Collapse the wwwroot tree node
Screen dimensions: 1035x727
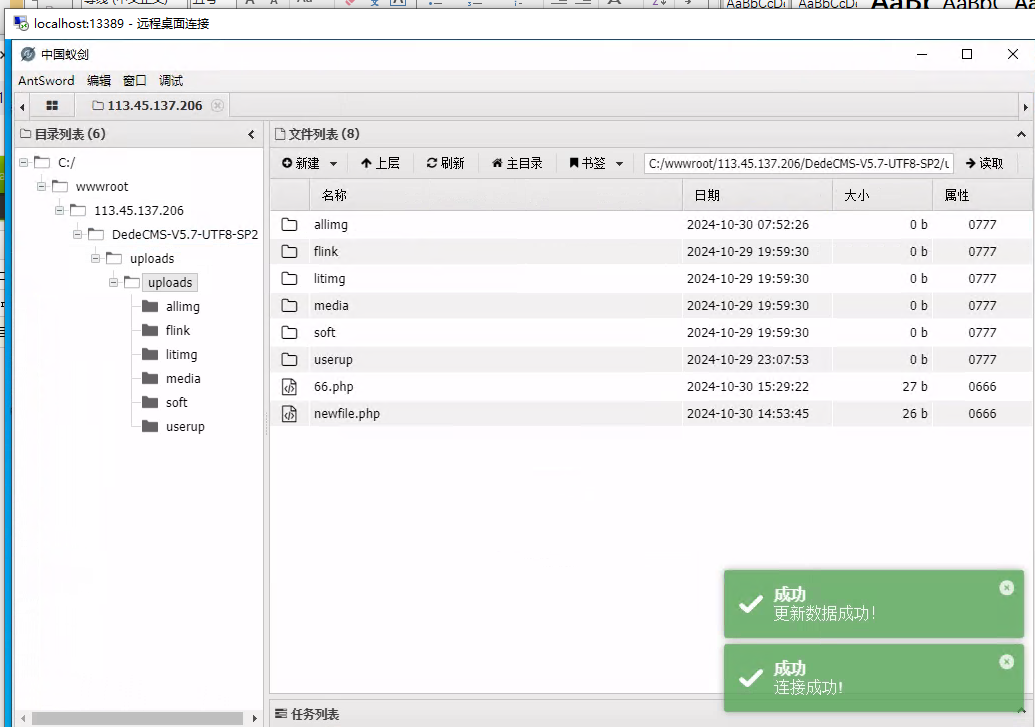point(41,186)
